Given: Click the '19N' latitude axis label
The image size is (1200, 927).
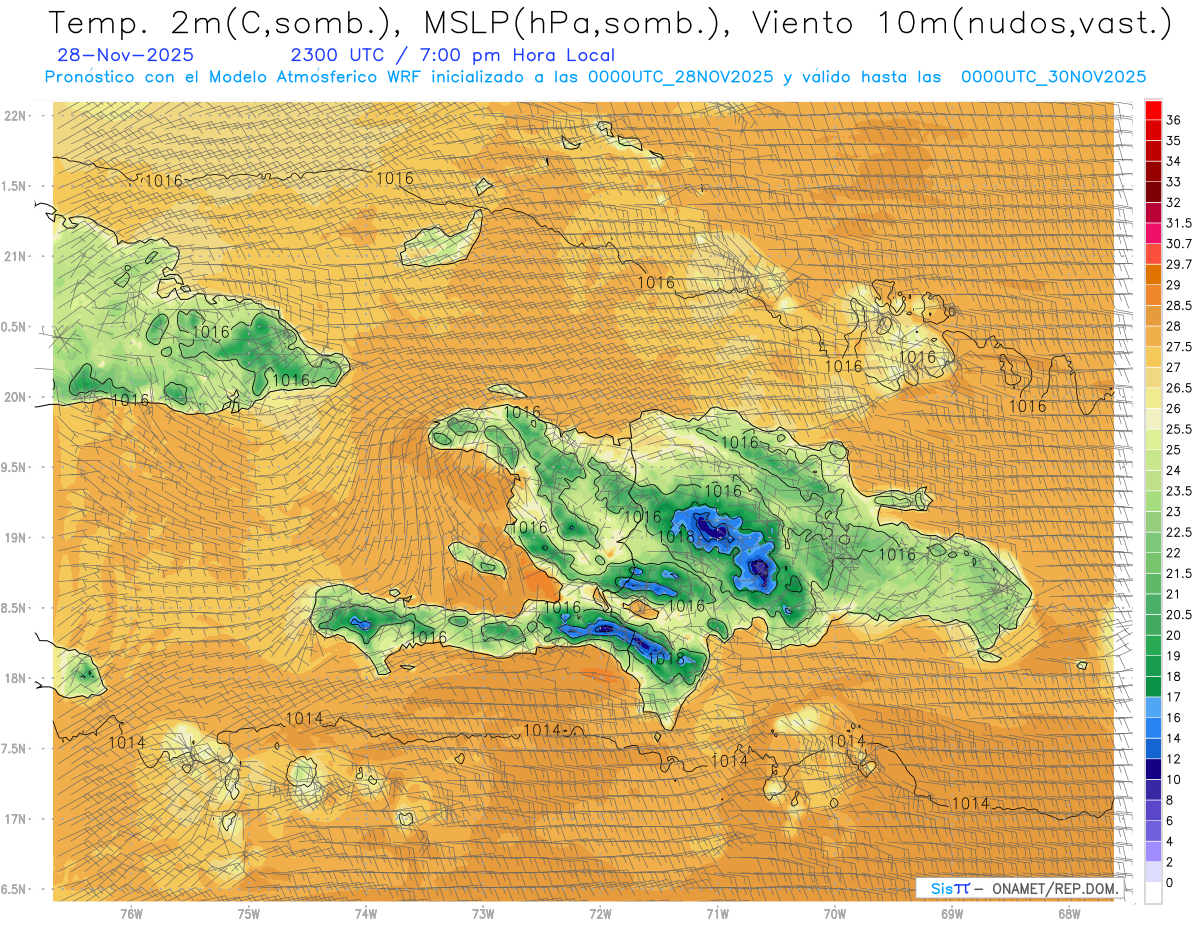Looking at the screenshot, I should click(x=15, y=538).
